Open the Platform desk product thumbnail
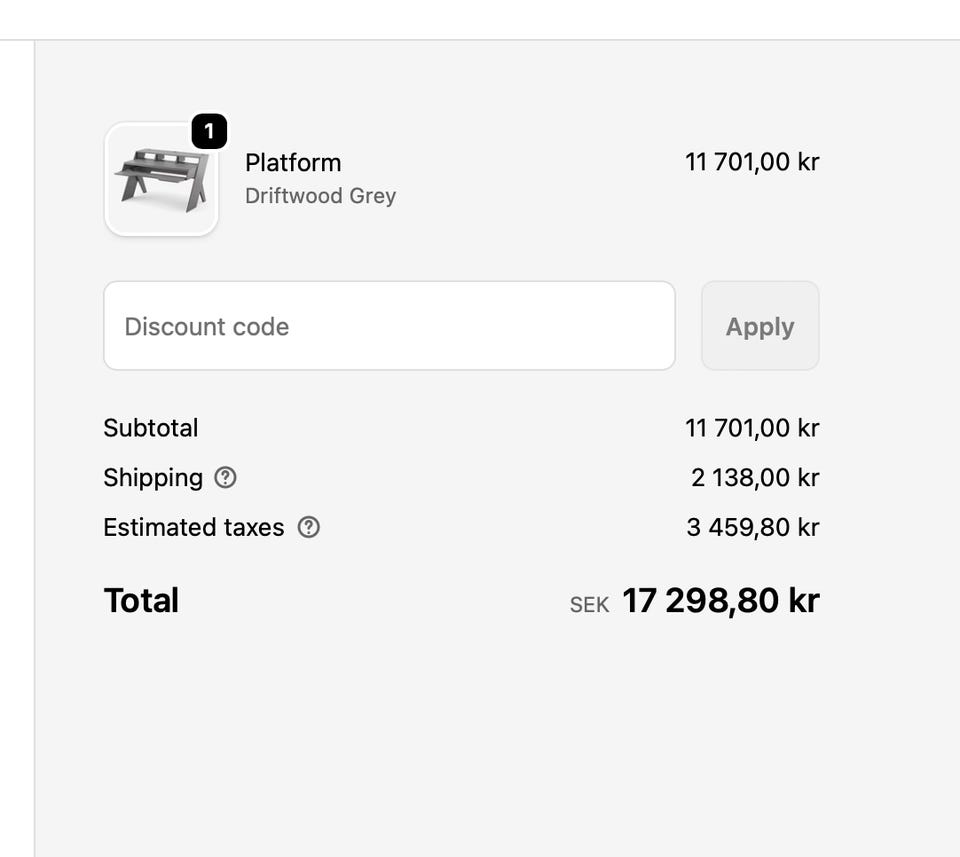This screenshot has height=857, width=960. pyautogui.click(x=161, y=180)
